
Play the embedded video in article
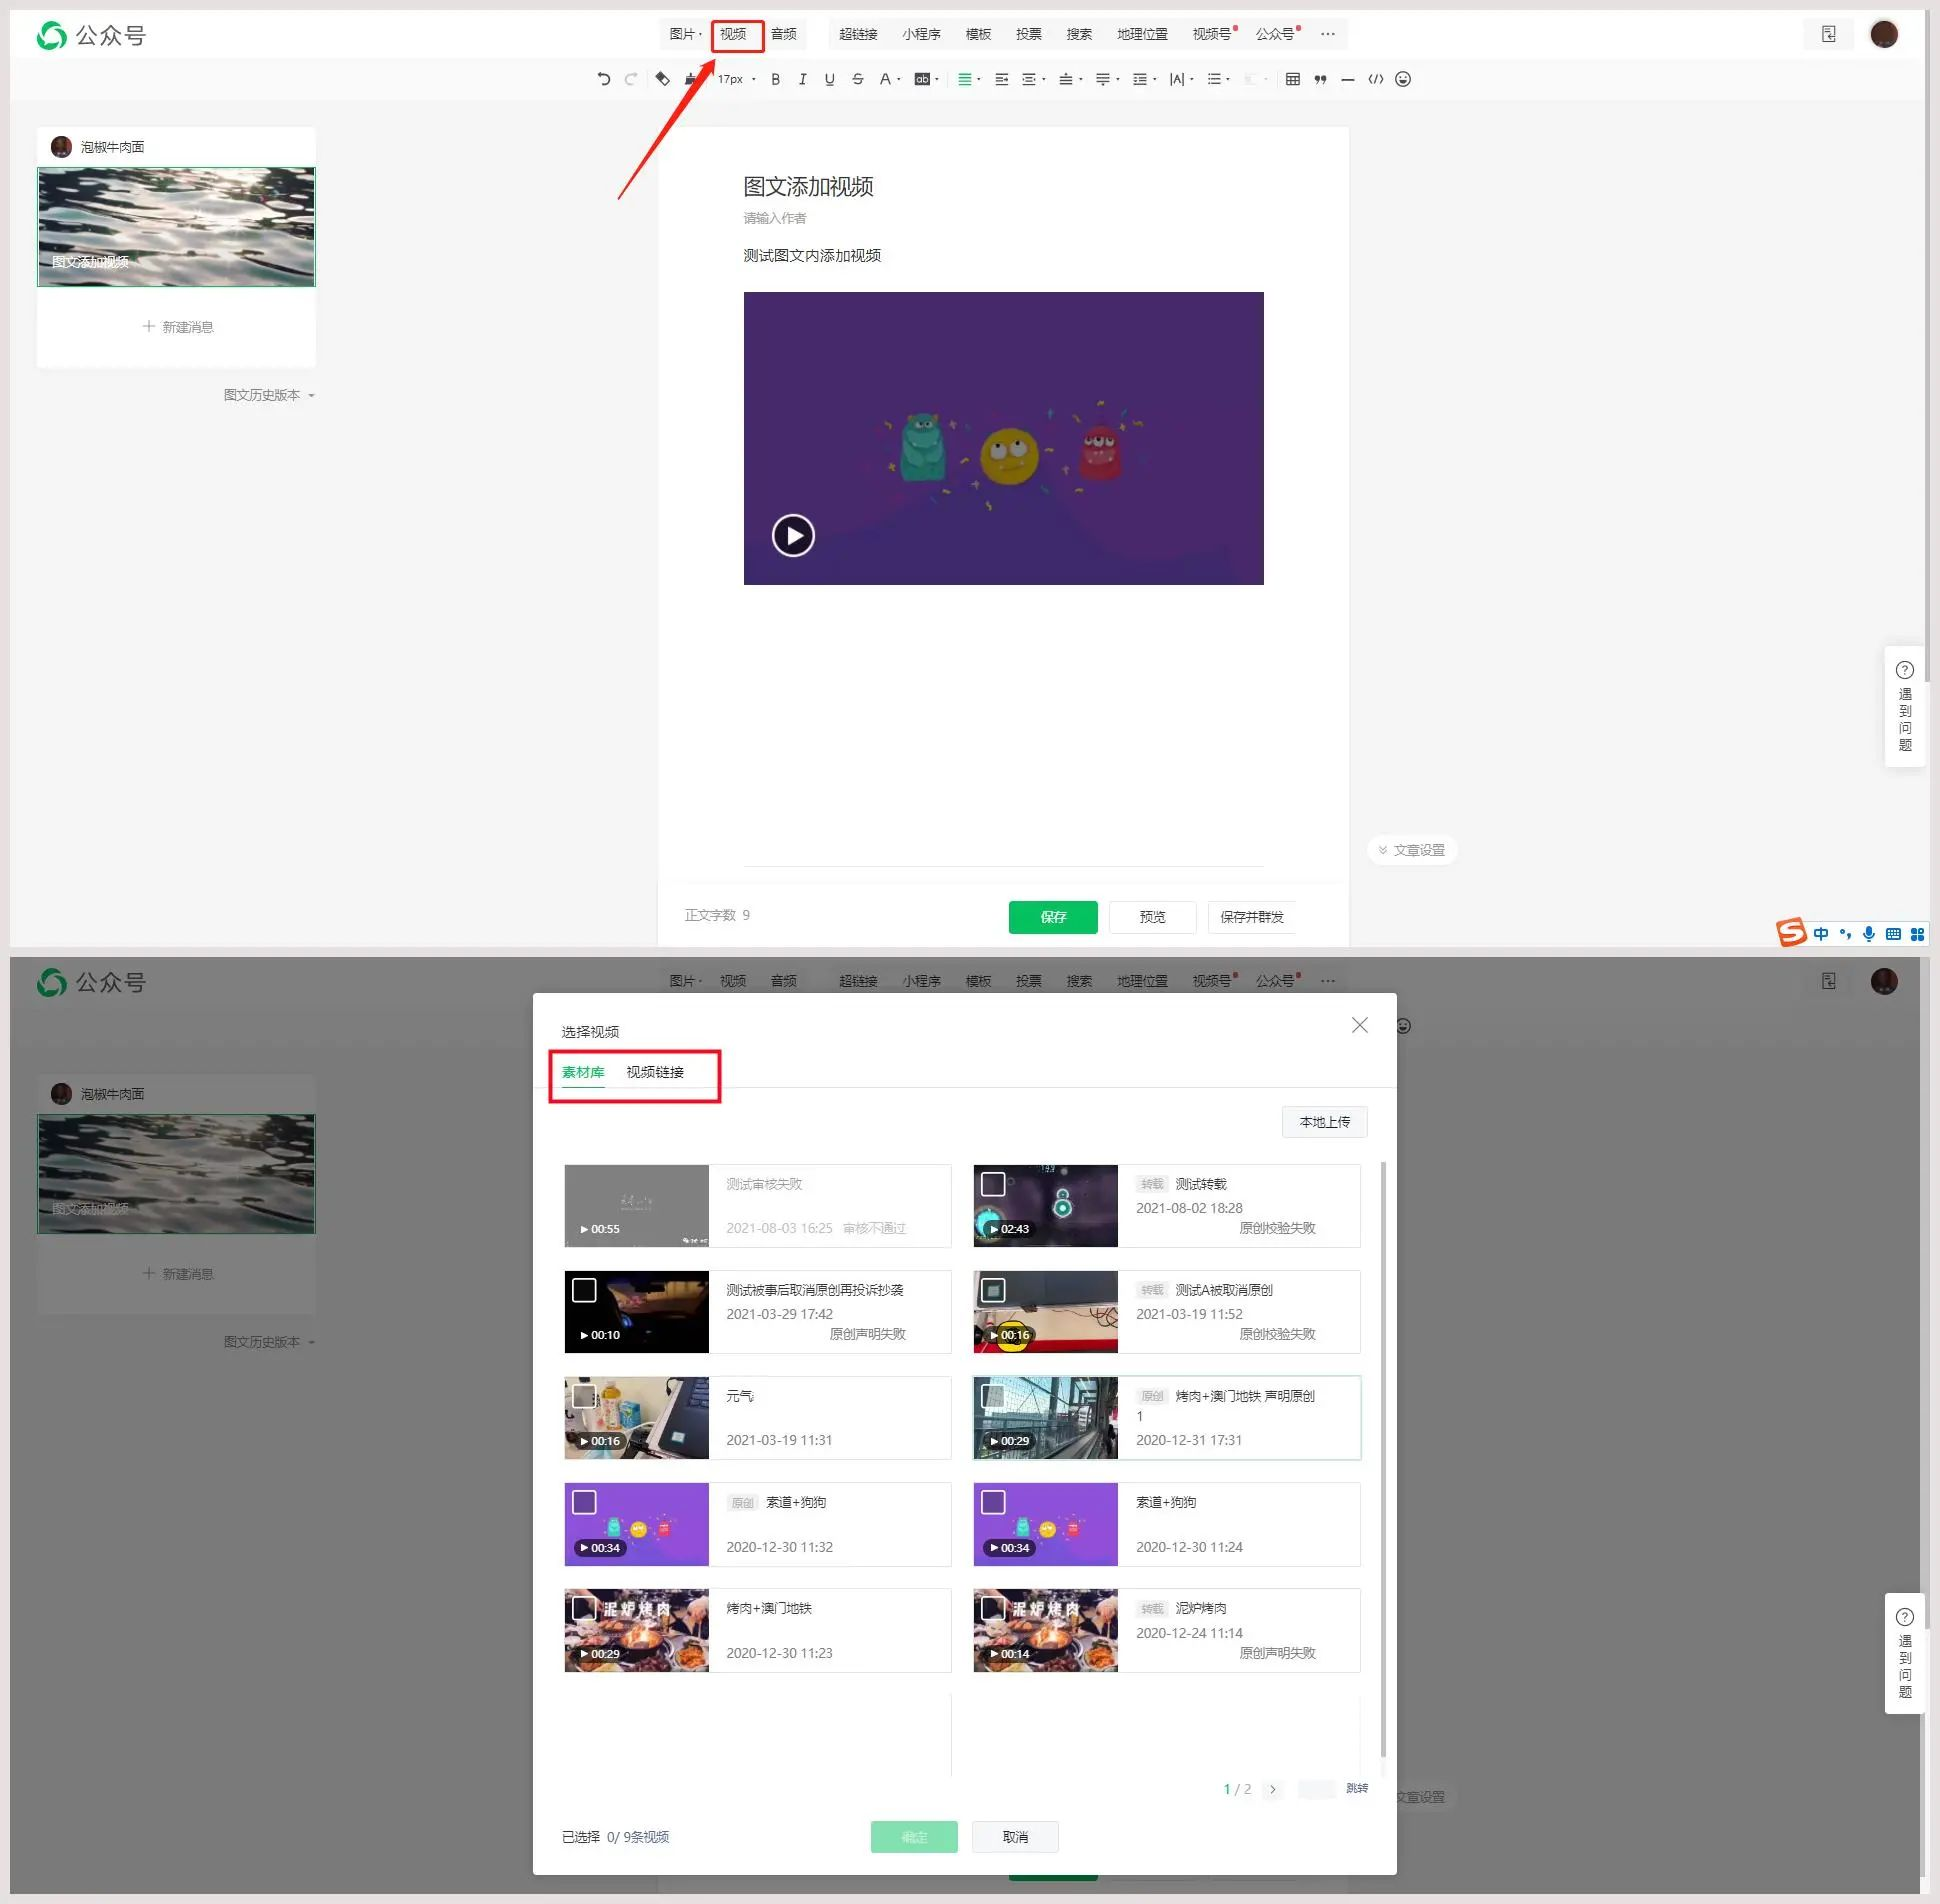[793, 535]
